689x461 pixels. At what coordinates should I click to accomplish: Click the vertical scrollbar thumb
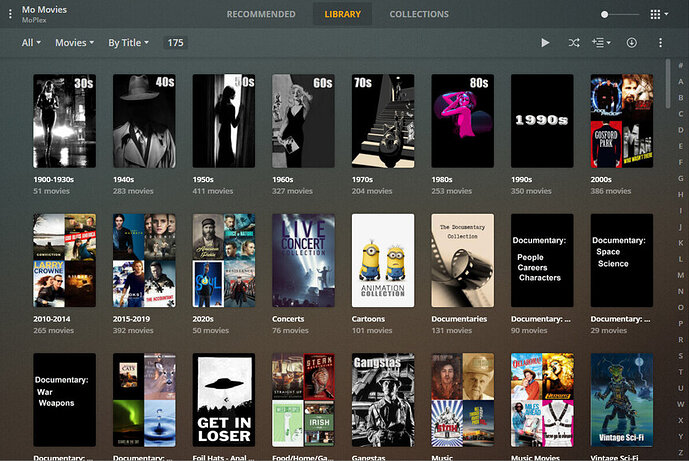pyautogui.click(x=668, y=83)
